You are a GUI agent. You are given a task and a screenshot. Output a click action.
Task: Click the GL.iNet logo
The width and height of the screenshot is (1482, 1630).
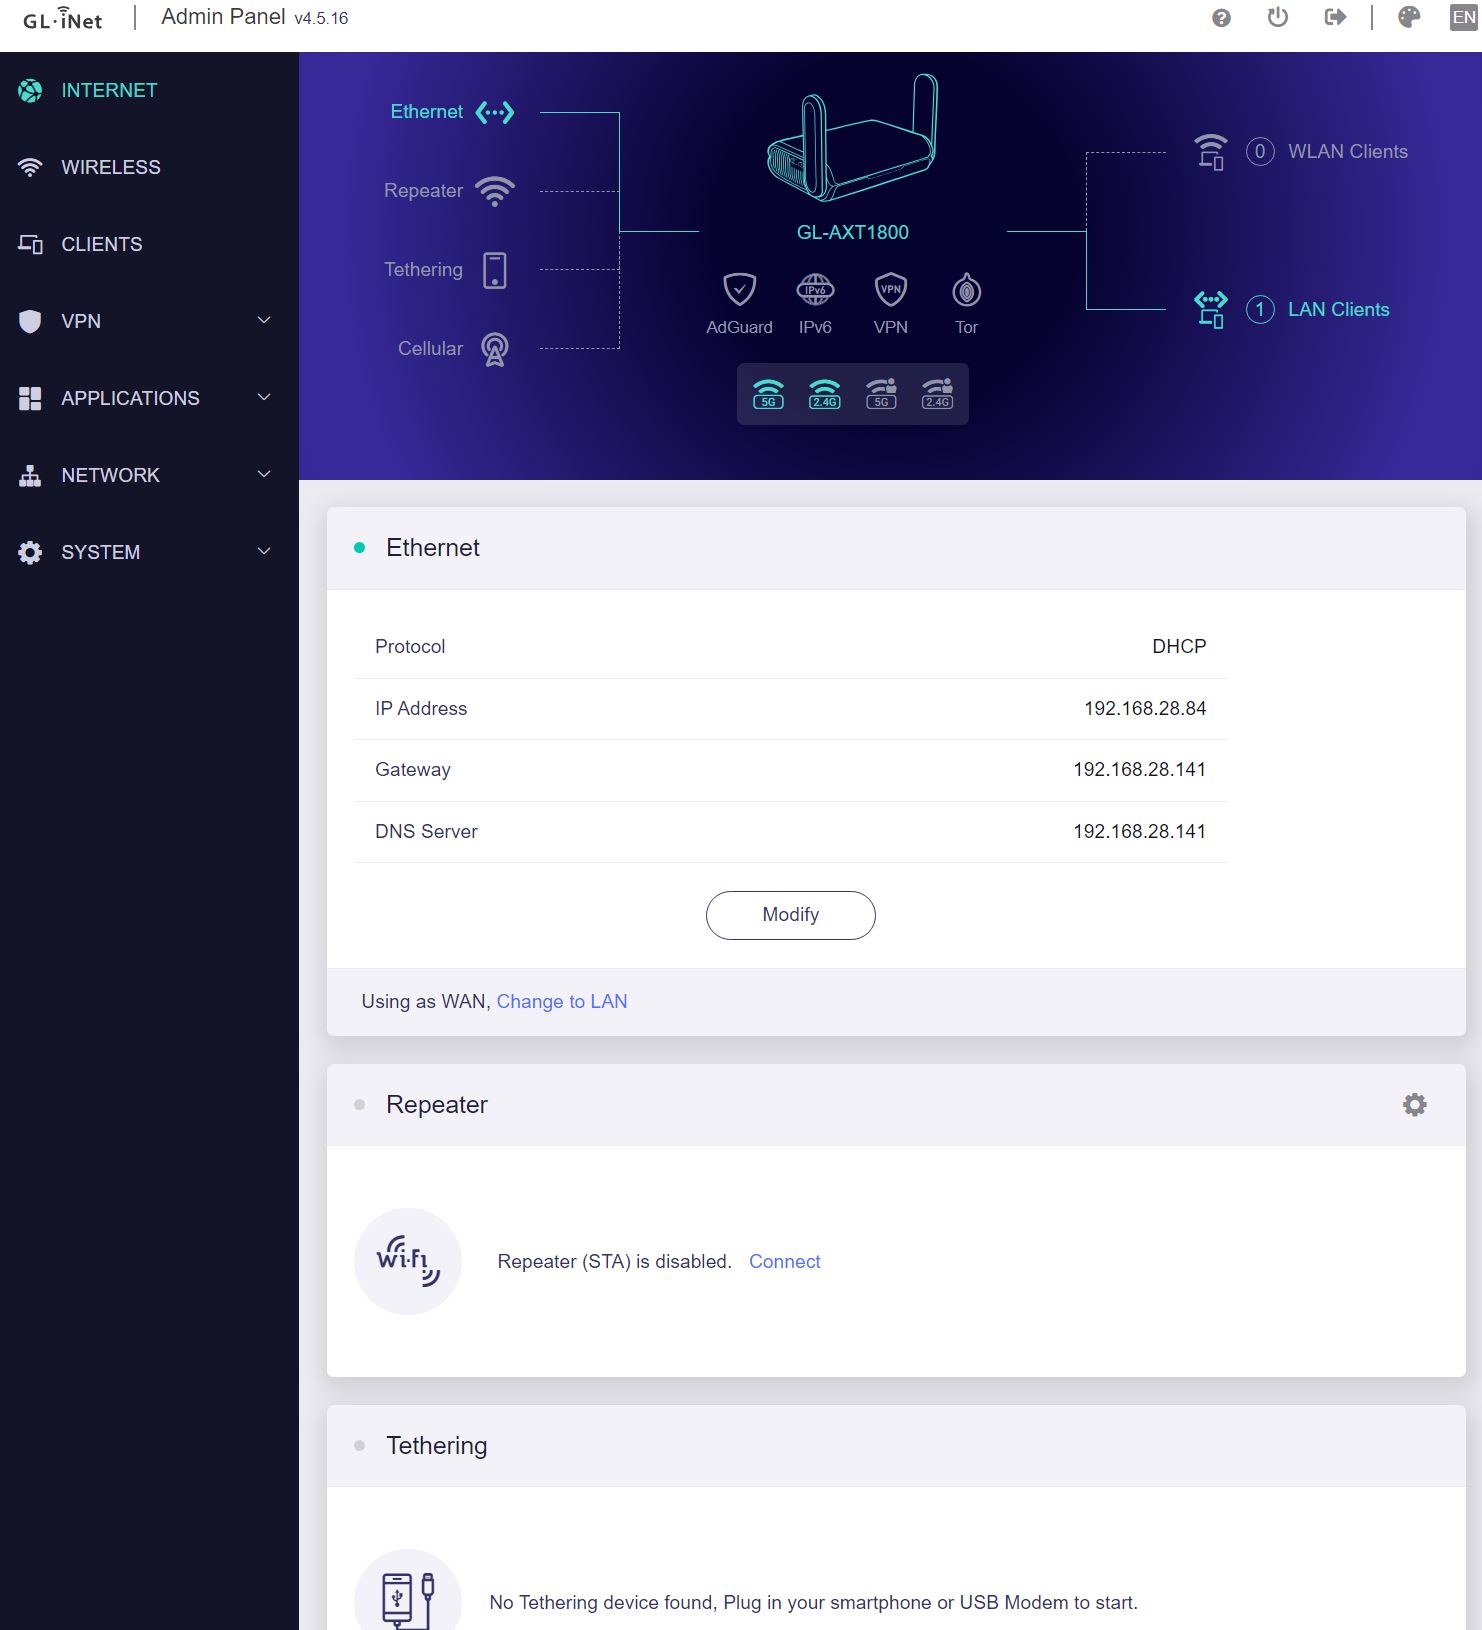coord(62,18)
